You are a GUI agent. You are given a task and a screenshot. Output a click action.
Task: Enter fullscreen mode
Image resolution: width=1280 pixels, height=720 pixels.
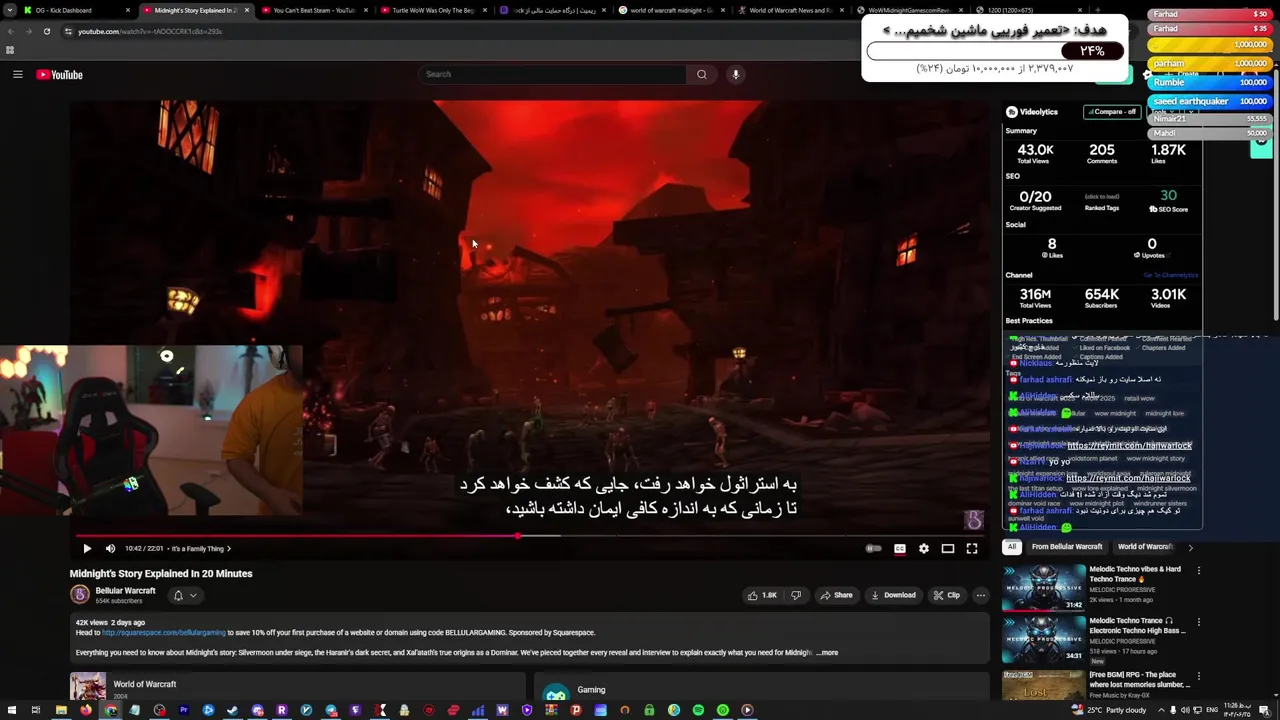pos(971,548)
